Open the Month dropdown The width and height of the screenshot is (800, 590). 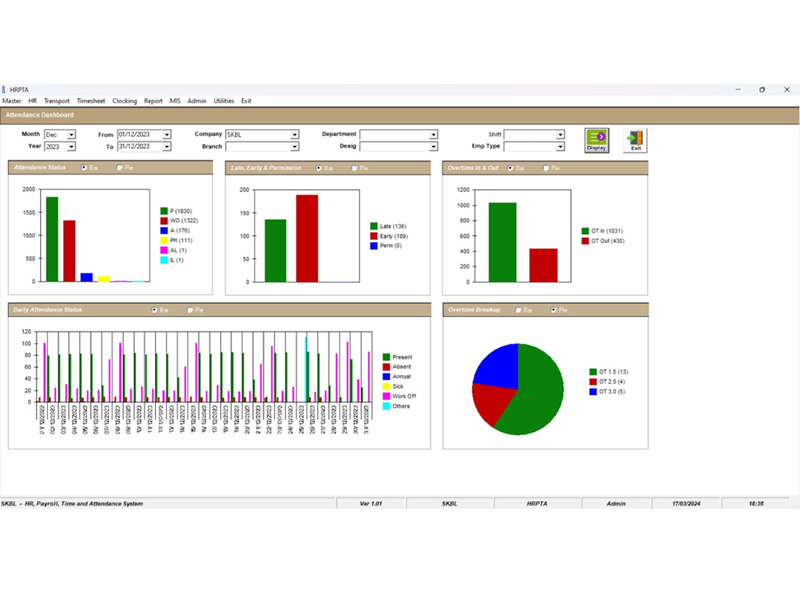[68, 134]
